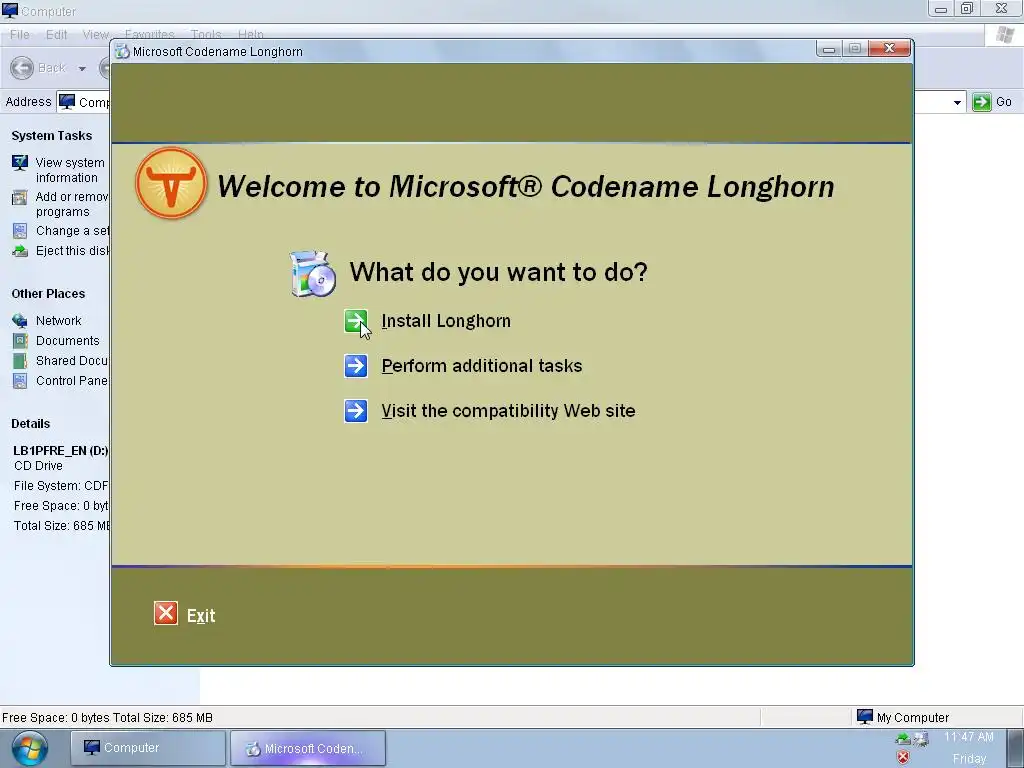Viewport: 1024px width, 768px height.
Task: Click the green Install Longhorn arrow icon
Action: tap(356, 321)
